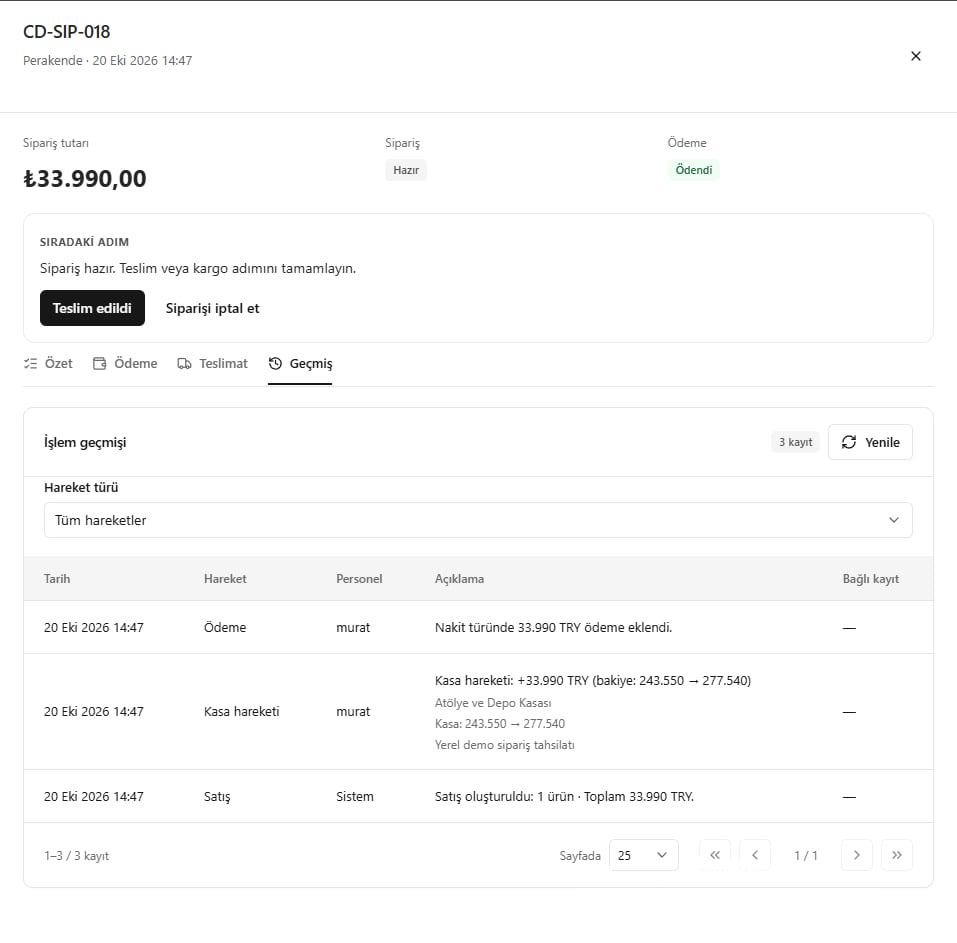Jump to the last page of records
This screenshot has height=943, width=957.
[x=897, y=855]
